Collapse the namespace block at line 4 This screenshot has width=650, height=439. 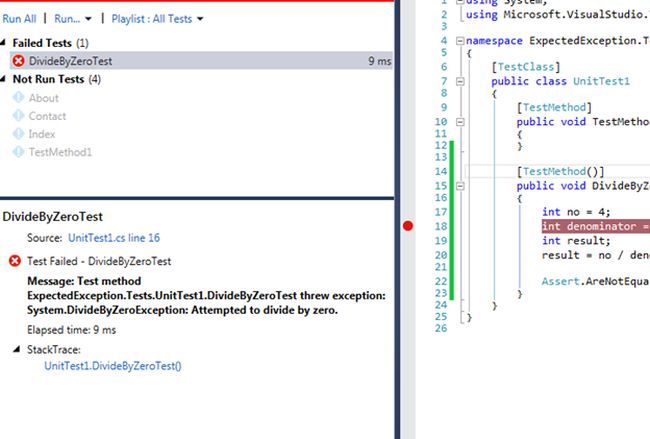[x=460, y=41]
